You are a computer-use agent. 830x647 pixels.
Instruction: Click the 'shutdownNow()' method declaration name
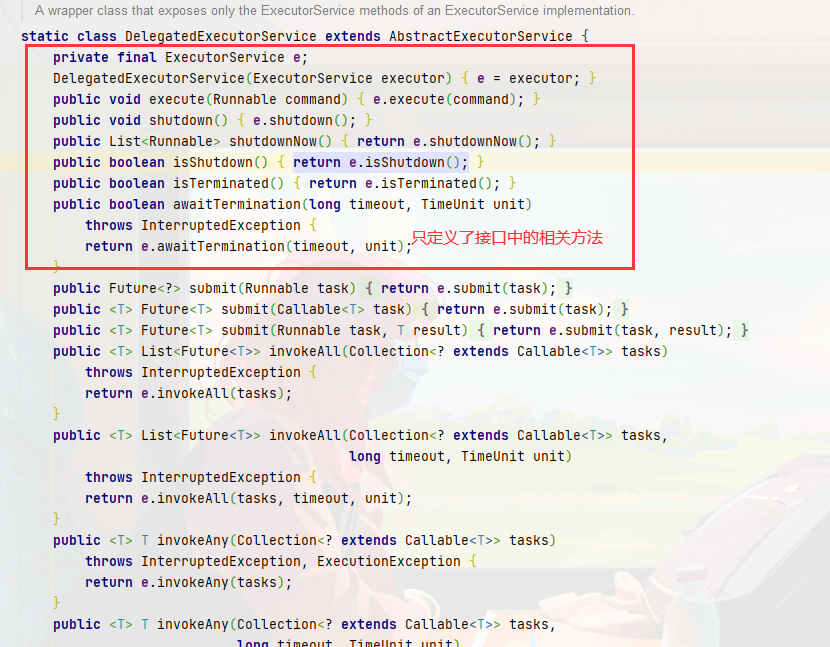[273, 141]
